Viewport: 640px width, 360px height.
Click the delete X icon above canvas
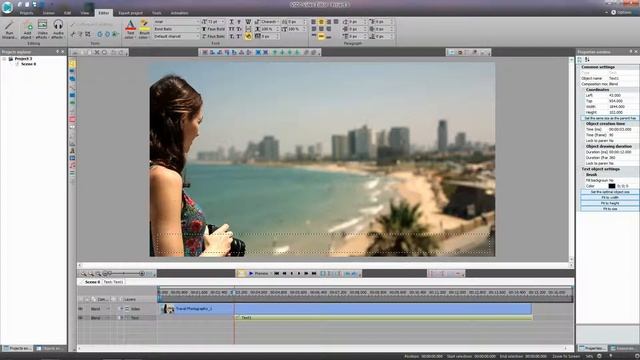[x=97, y=52]
